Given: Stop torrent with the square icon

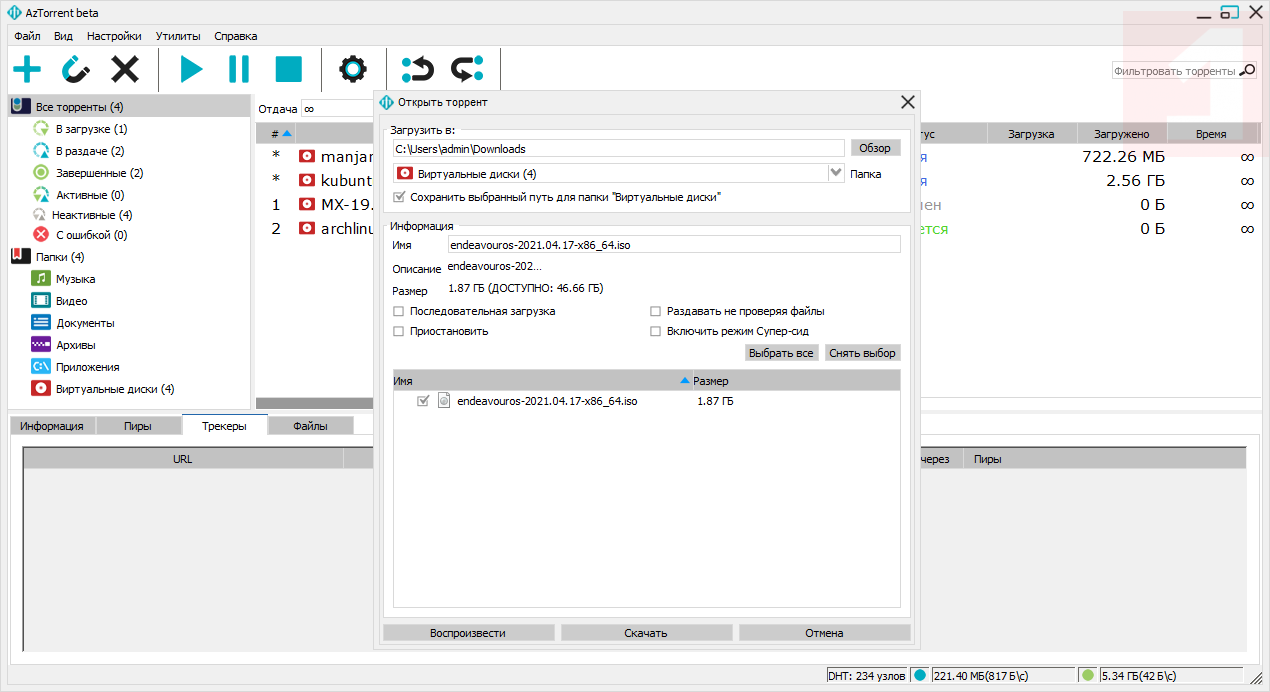Looking at the screenshot, I should point(288,69).
